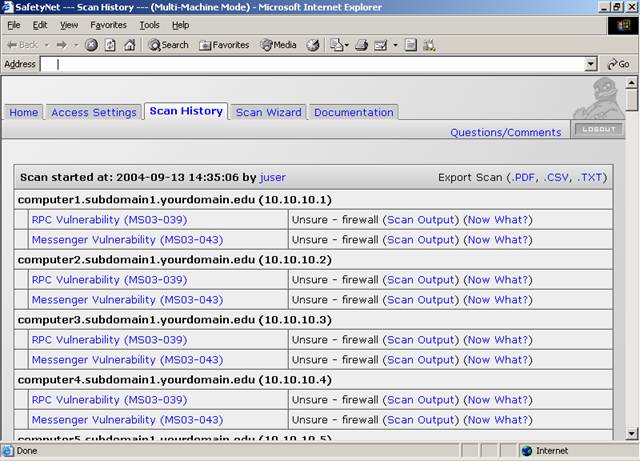Click the Stop loading icon
640x461 pixels.
tap(91, 45)
